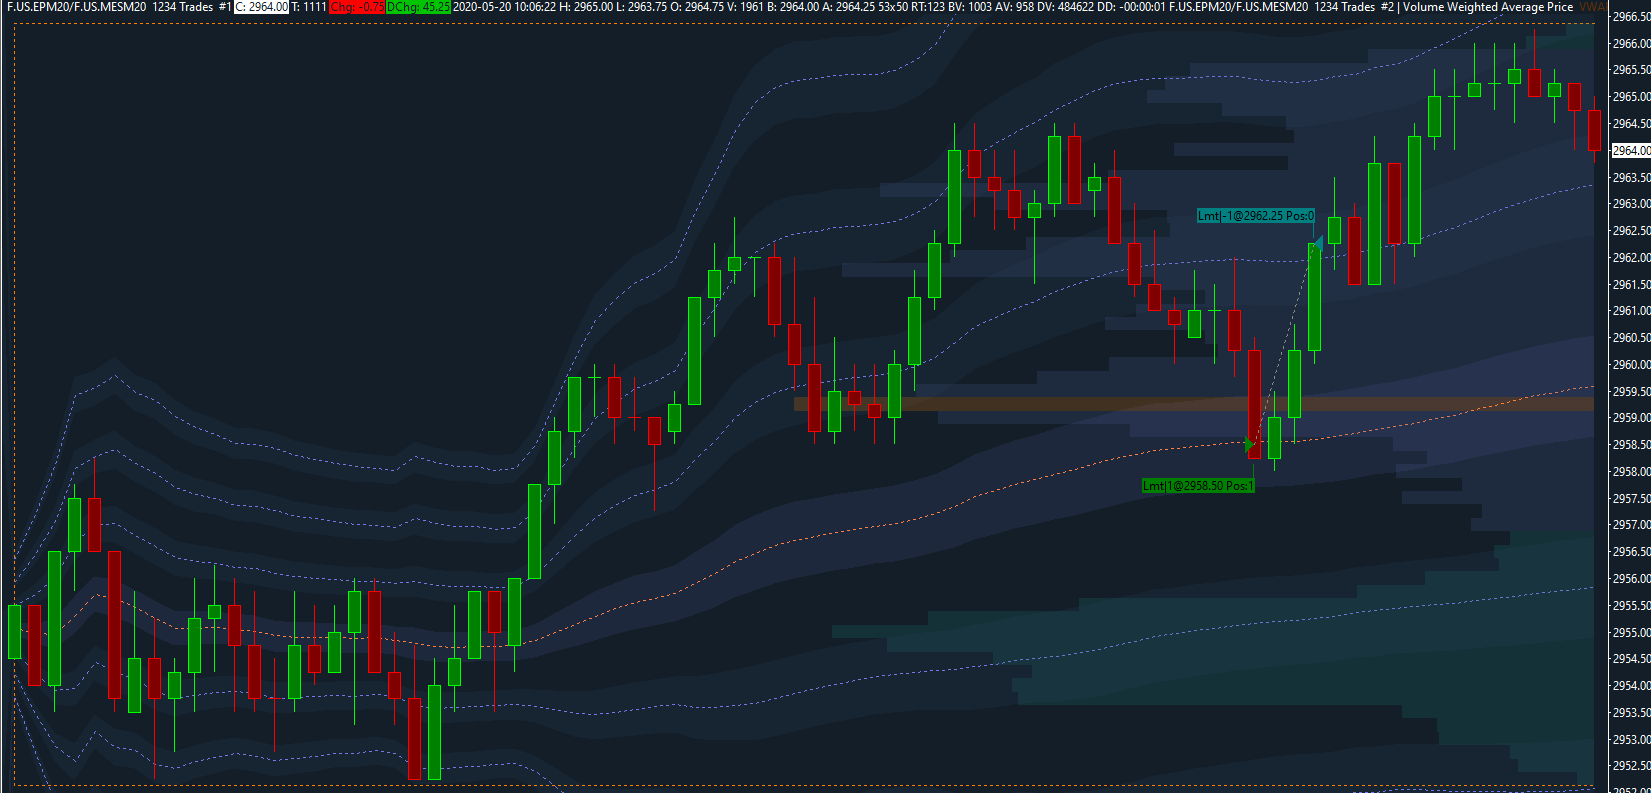
Task: Click the DD: -00:00:01 header value
Action: pos(1131,7)
